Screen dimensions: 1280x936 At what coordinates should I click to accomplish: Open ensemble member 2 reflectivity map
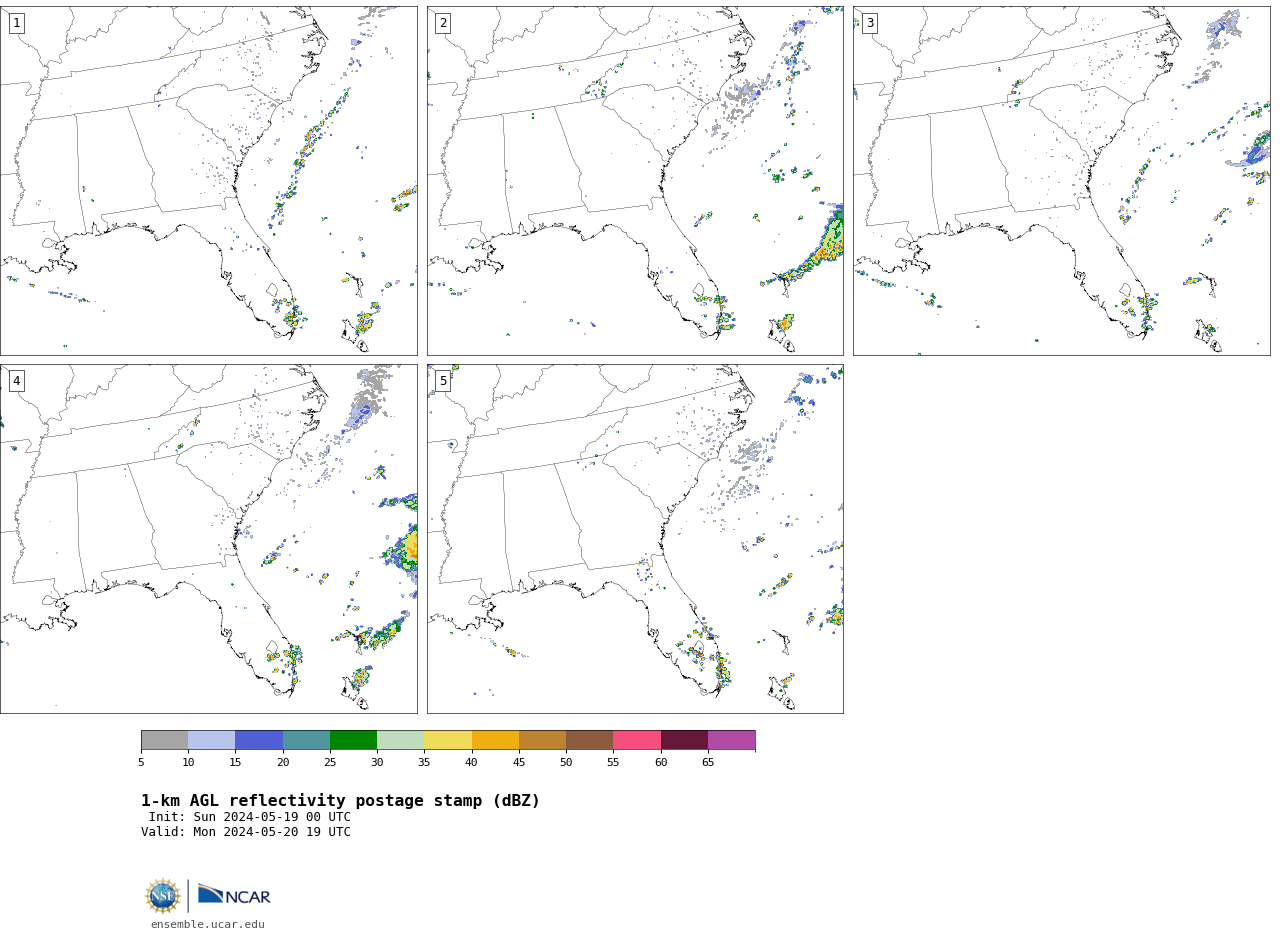coord(635,181)
